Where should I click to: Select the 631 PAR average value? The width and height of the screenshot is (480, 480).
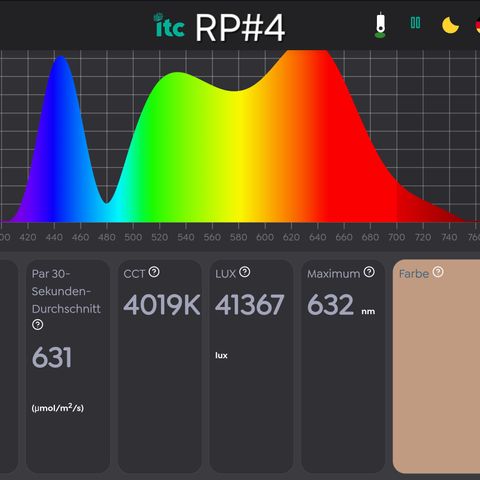(x=52, y=357)
